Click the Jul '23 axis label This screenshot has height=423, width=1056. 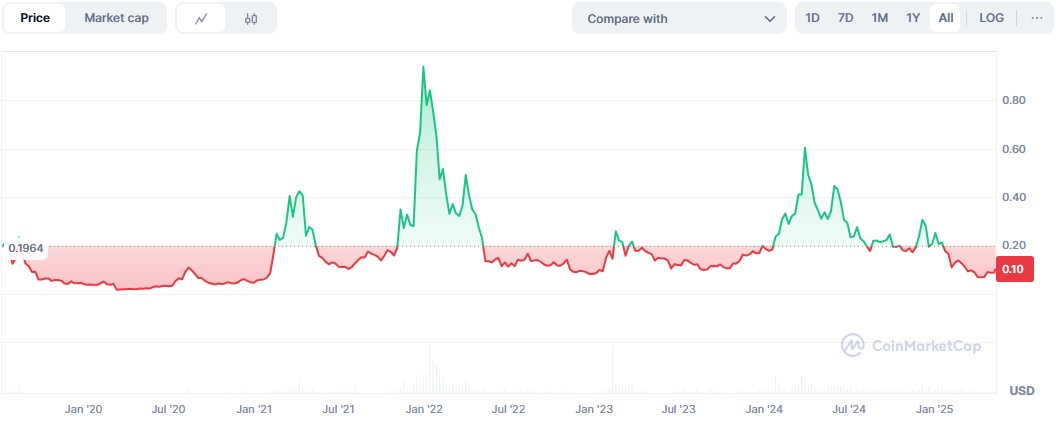pos(679,409)
